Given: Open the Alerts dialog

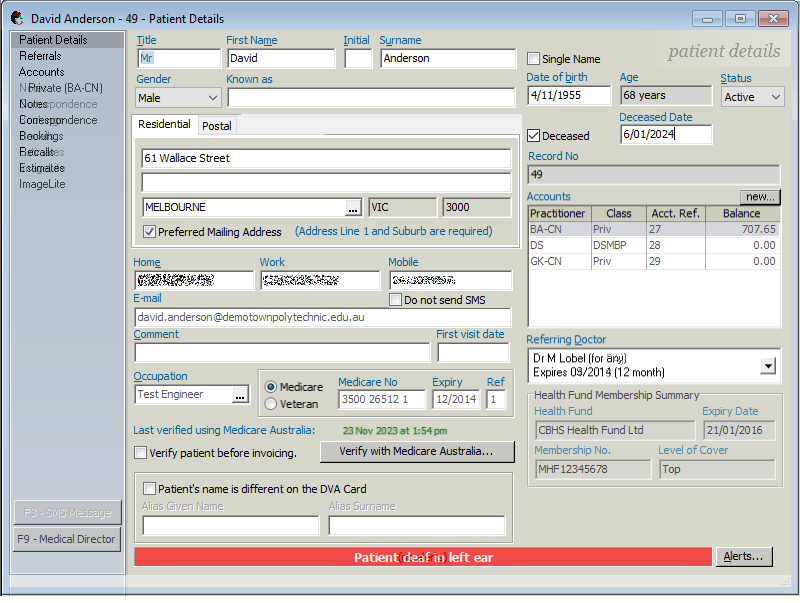Looking at the screenshot, I should pos(744,557).
